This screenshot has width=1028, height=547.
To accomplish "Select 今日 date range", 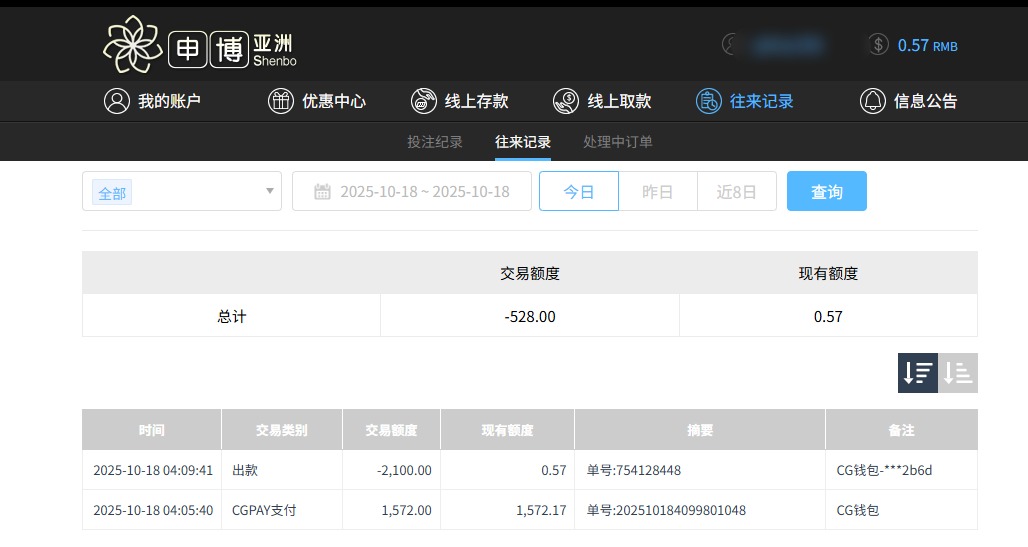I will (x=579, y=191).
